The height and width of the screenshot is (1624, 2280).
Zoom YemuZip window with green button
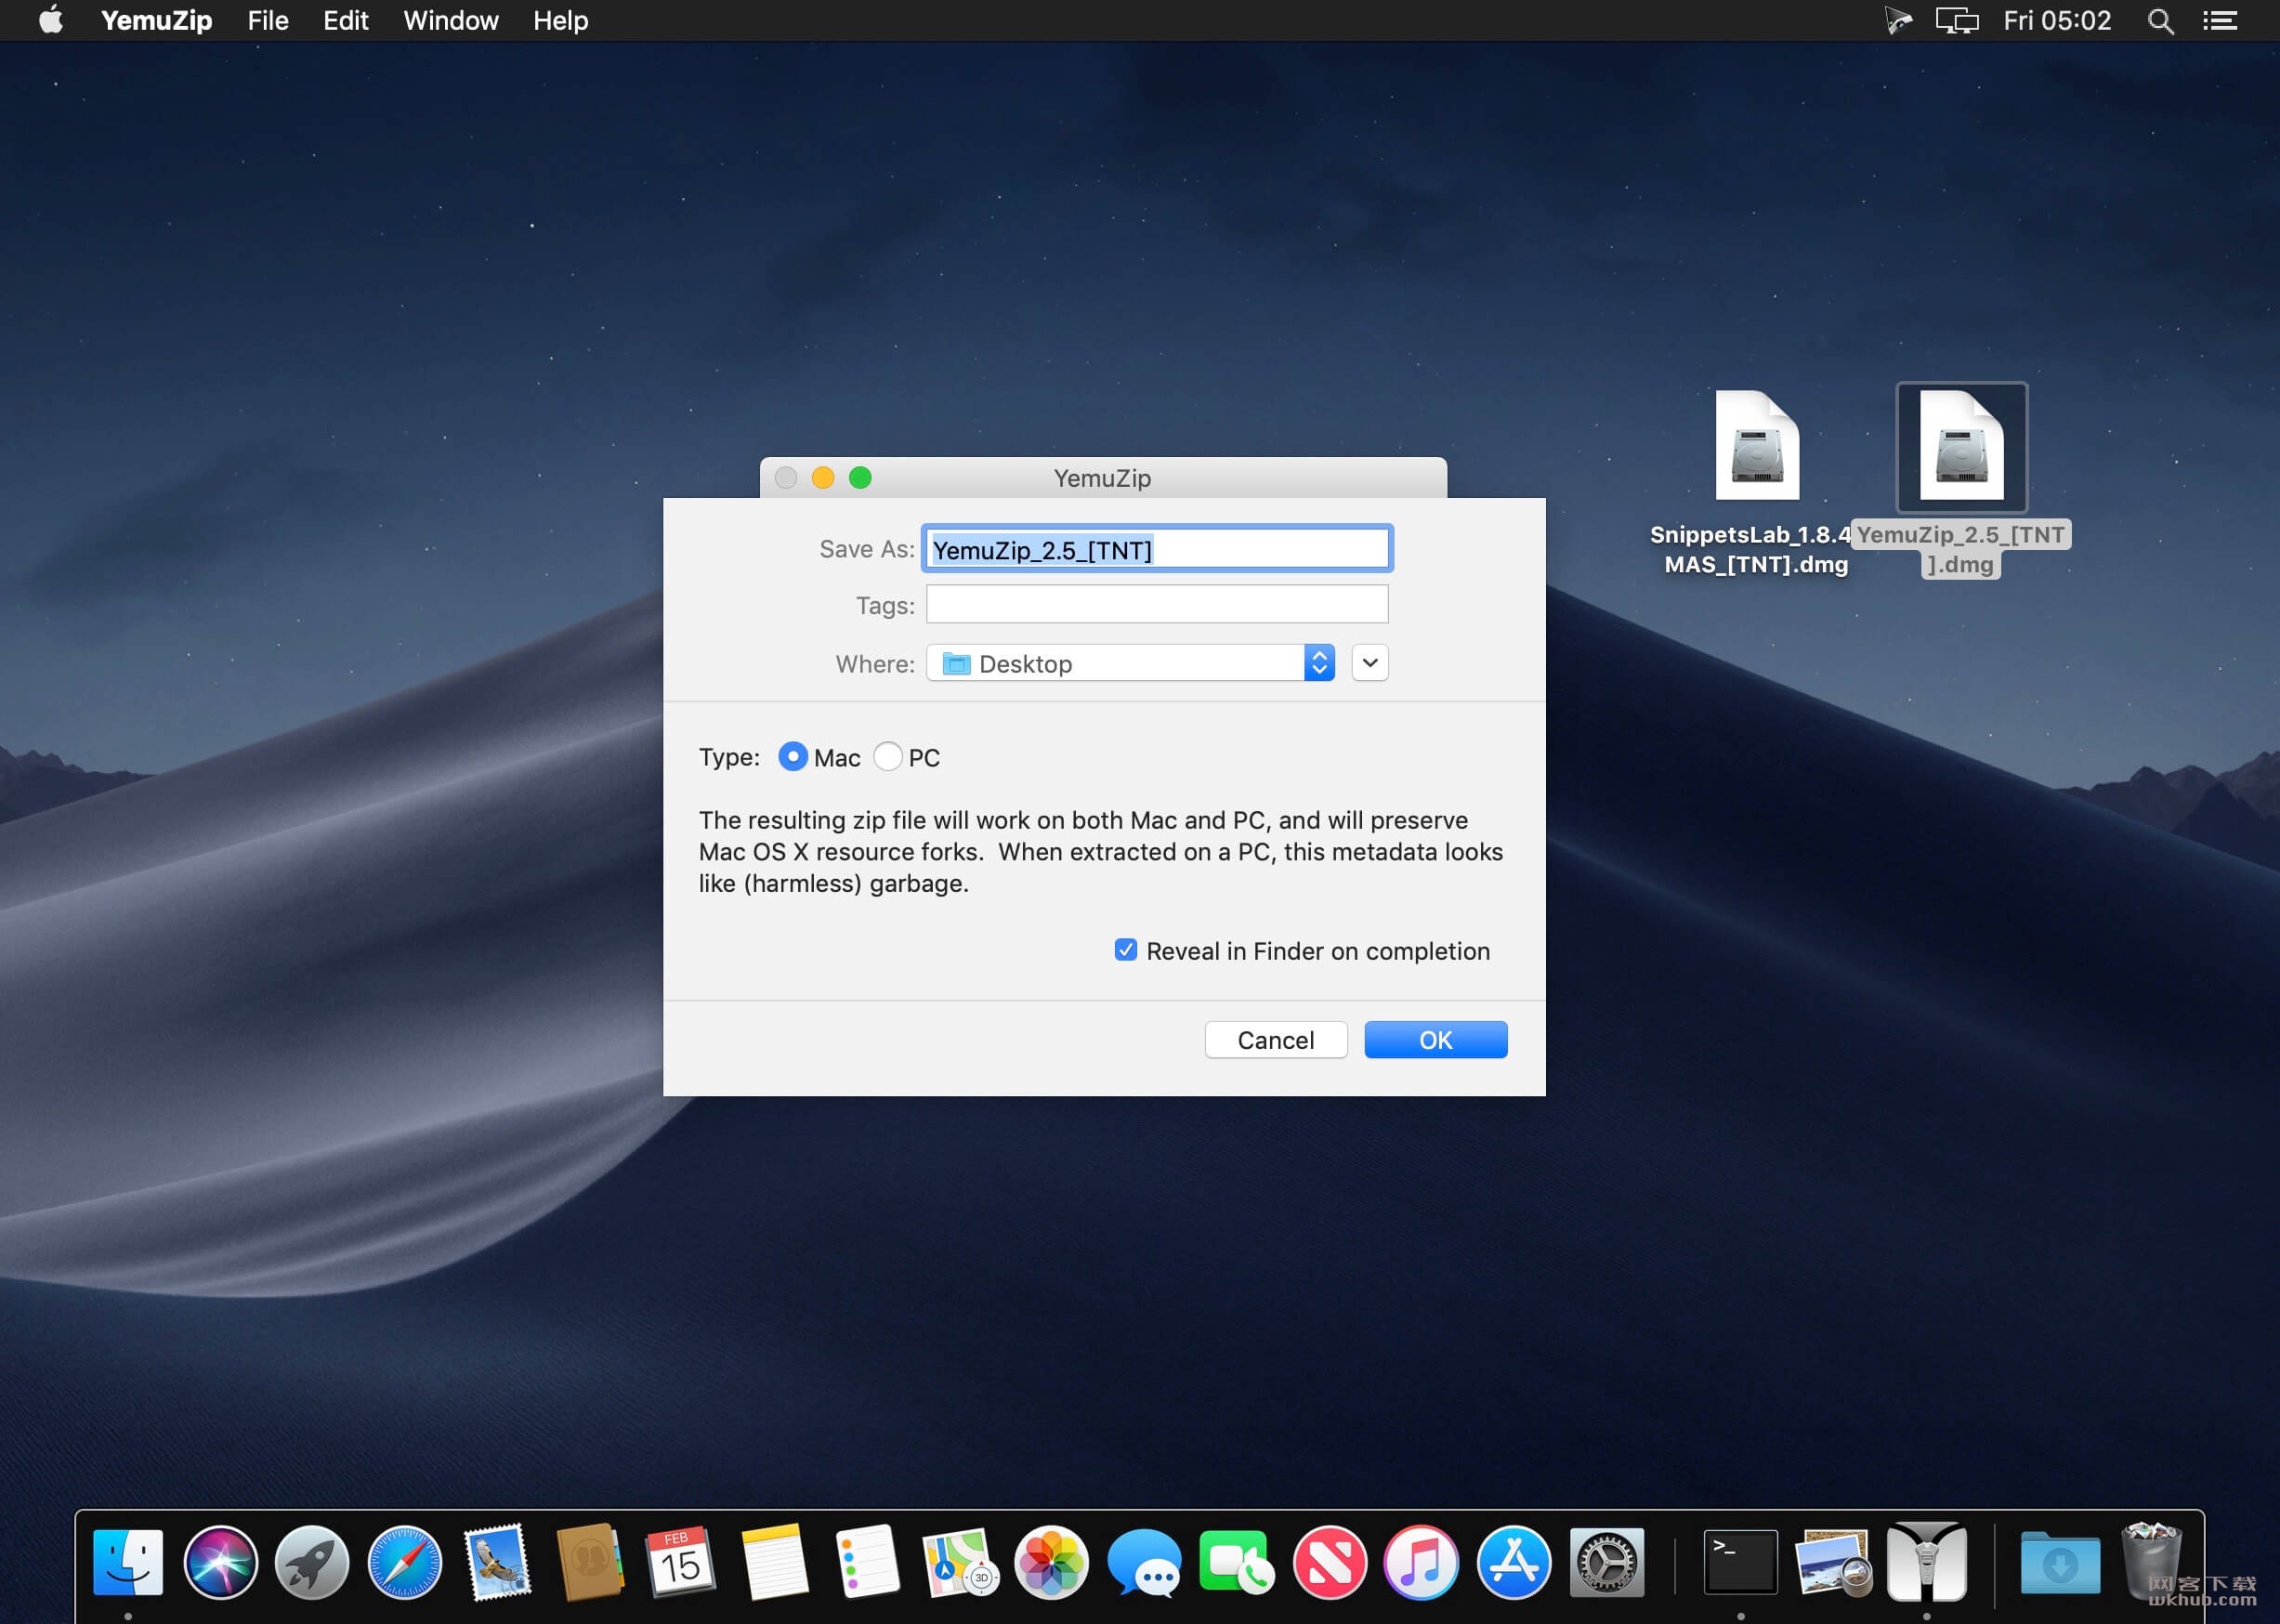tap(860, 478)
